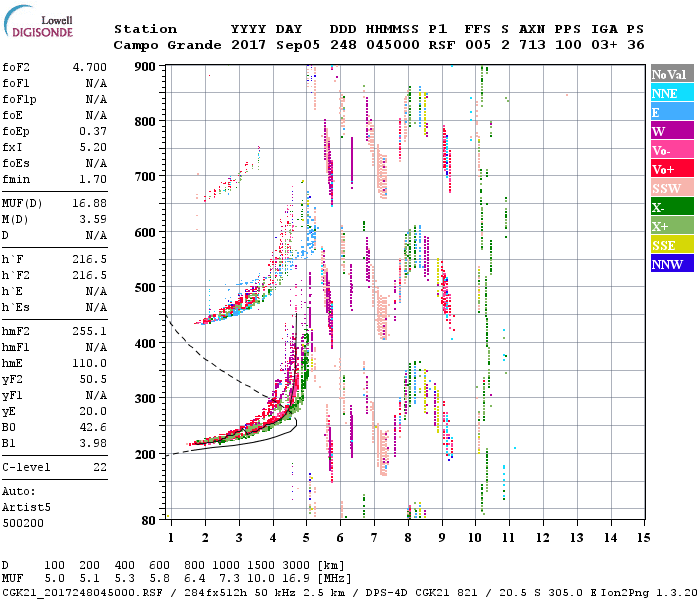700x600 pixels.
Task: Select the NNW legend swatch
Action: tap(672, 263)
